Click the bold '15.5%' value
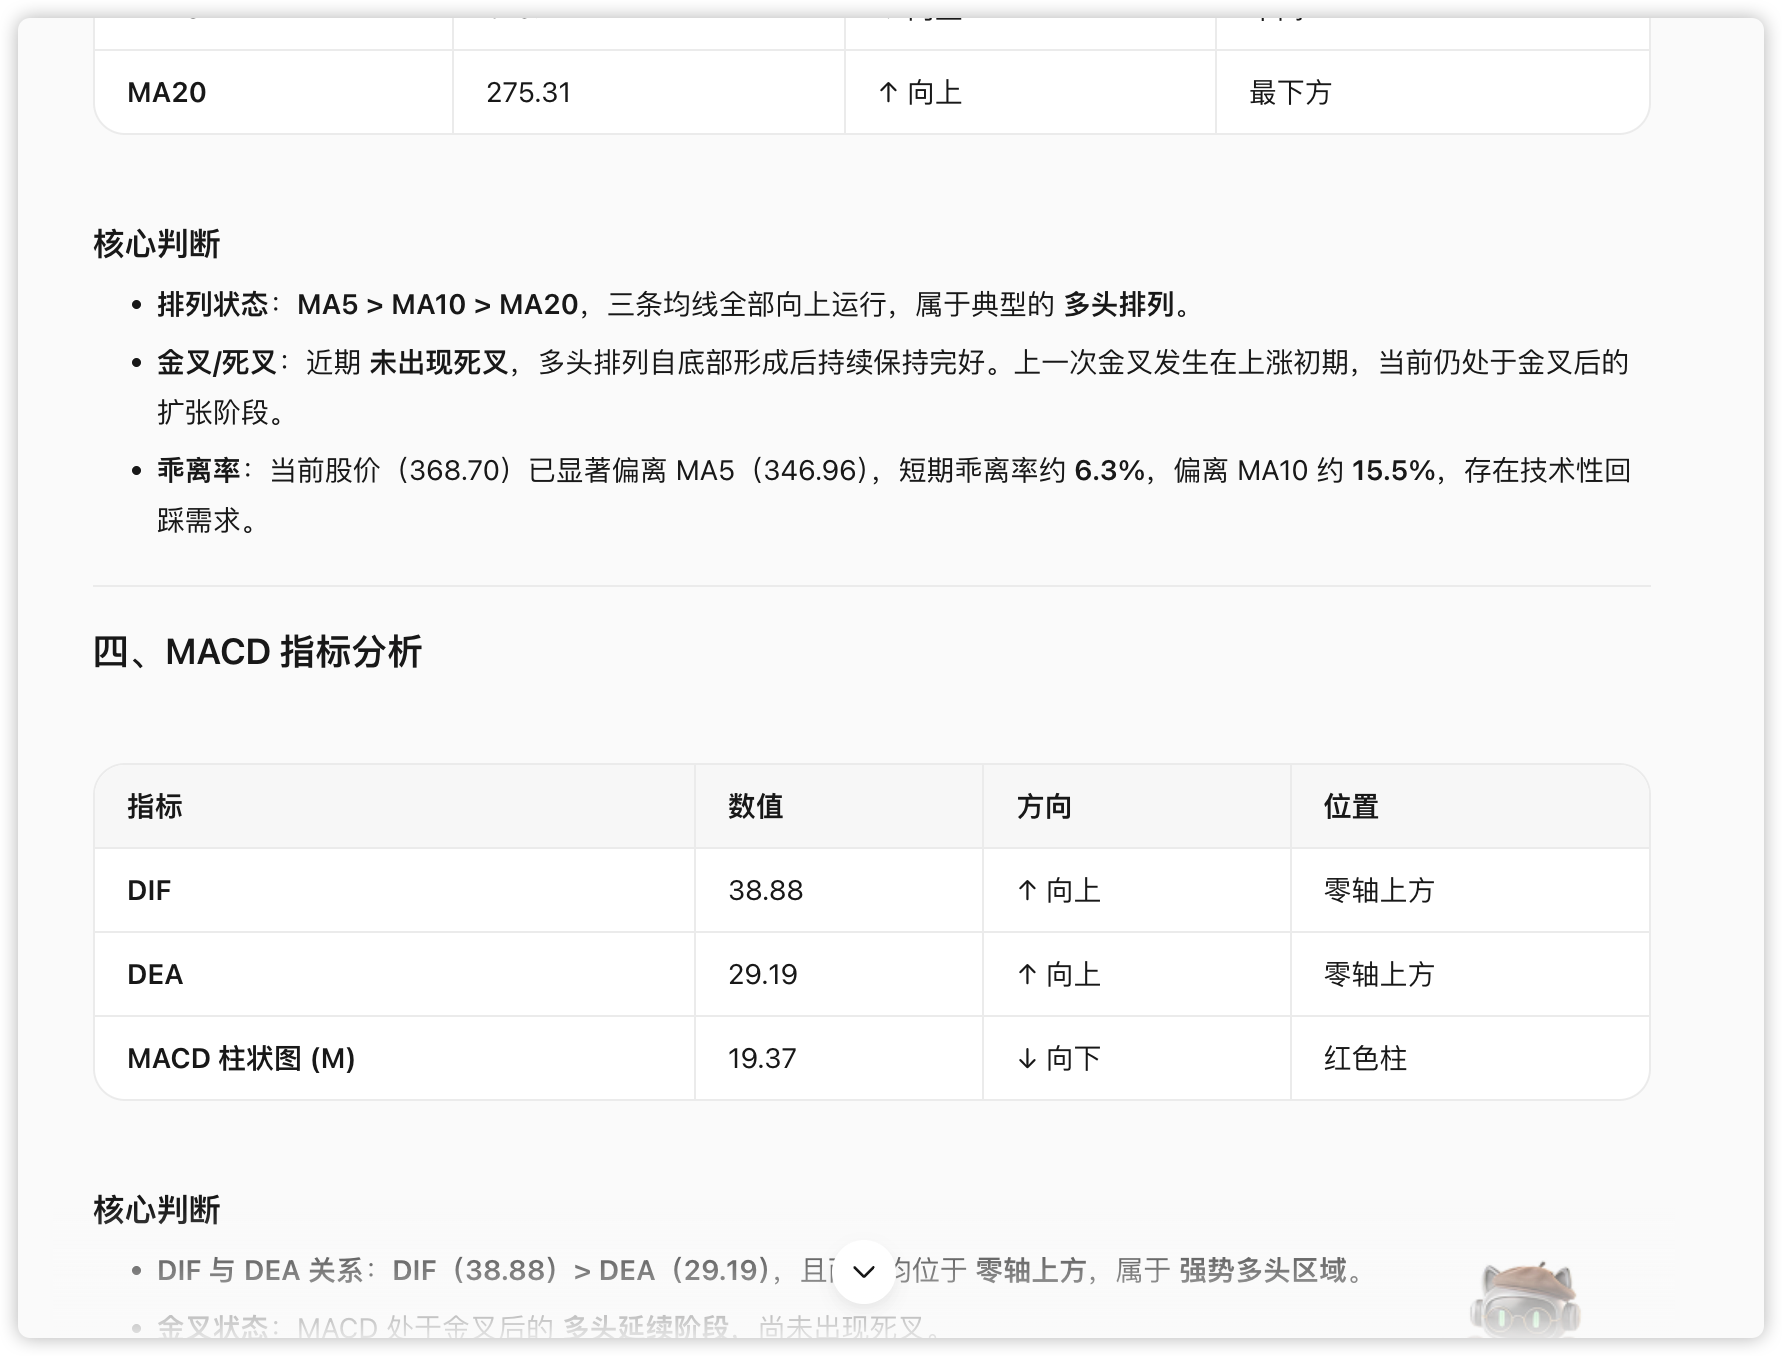Image resolution: width=1782 pixels, height=1356 pixels. point(1394,470)
